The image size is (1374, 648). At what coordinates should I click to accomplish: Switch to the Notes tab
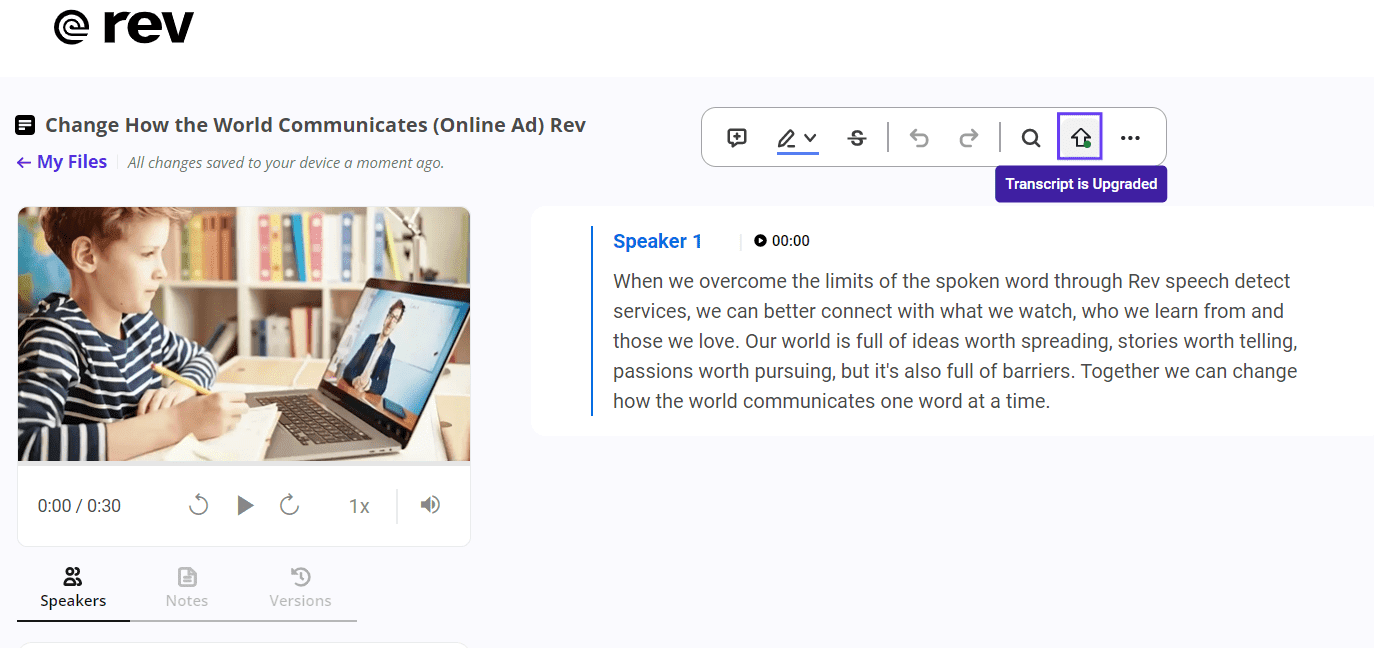187,589
